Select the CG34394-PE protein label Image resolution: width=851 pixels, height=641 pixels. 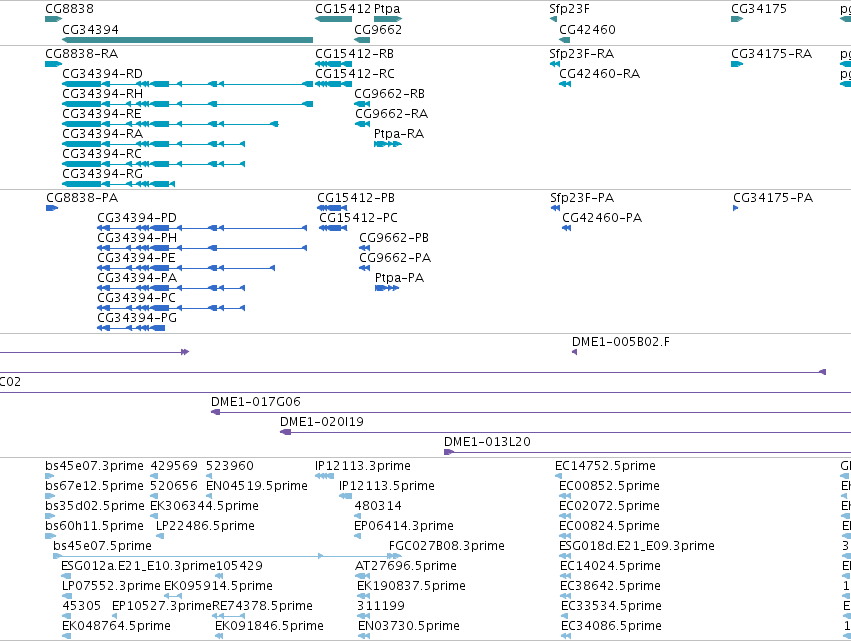pyautogui.click(x=136, y=258)
